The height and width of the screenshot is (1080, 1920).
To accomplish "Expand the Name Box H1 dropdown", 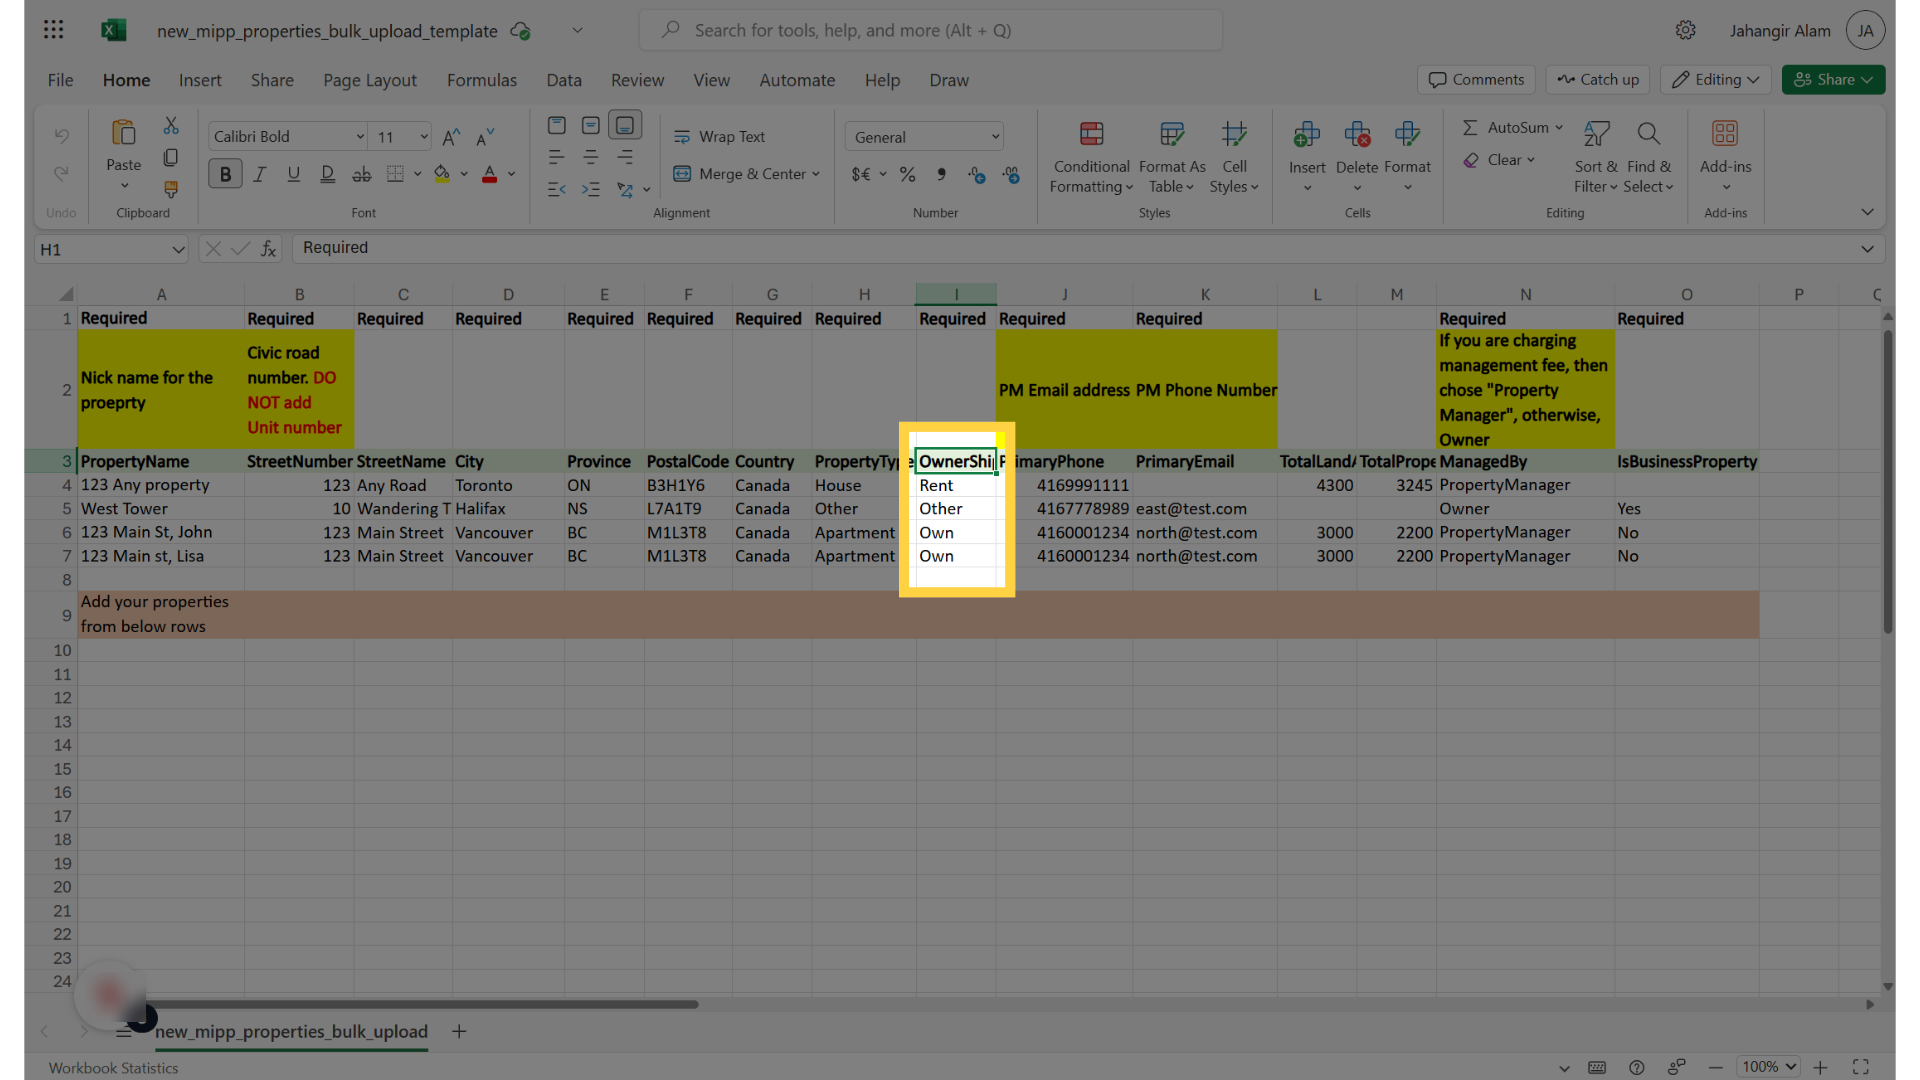I will point(178,249).
